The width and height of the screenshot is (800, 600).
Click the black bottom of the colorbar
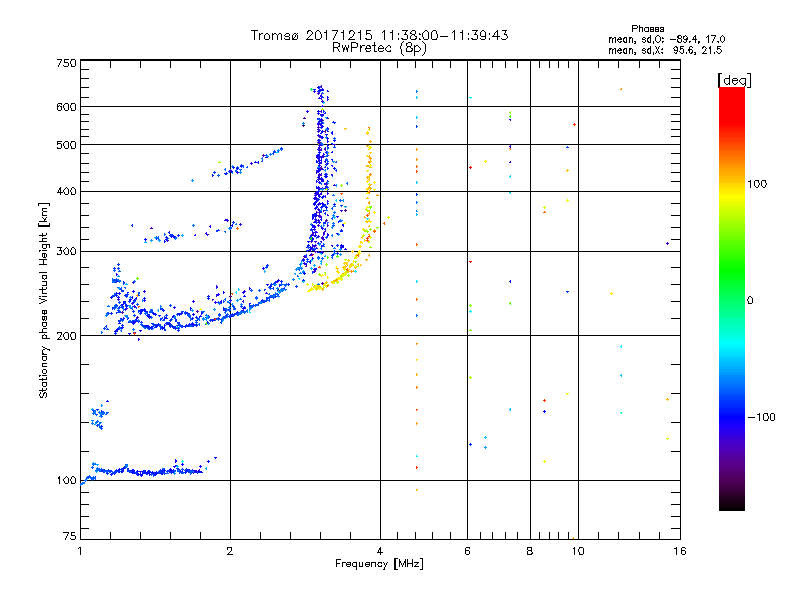click(x=732, y=503)
